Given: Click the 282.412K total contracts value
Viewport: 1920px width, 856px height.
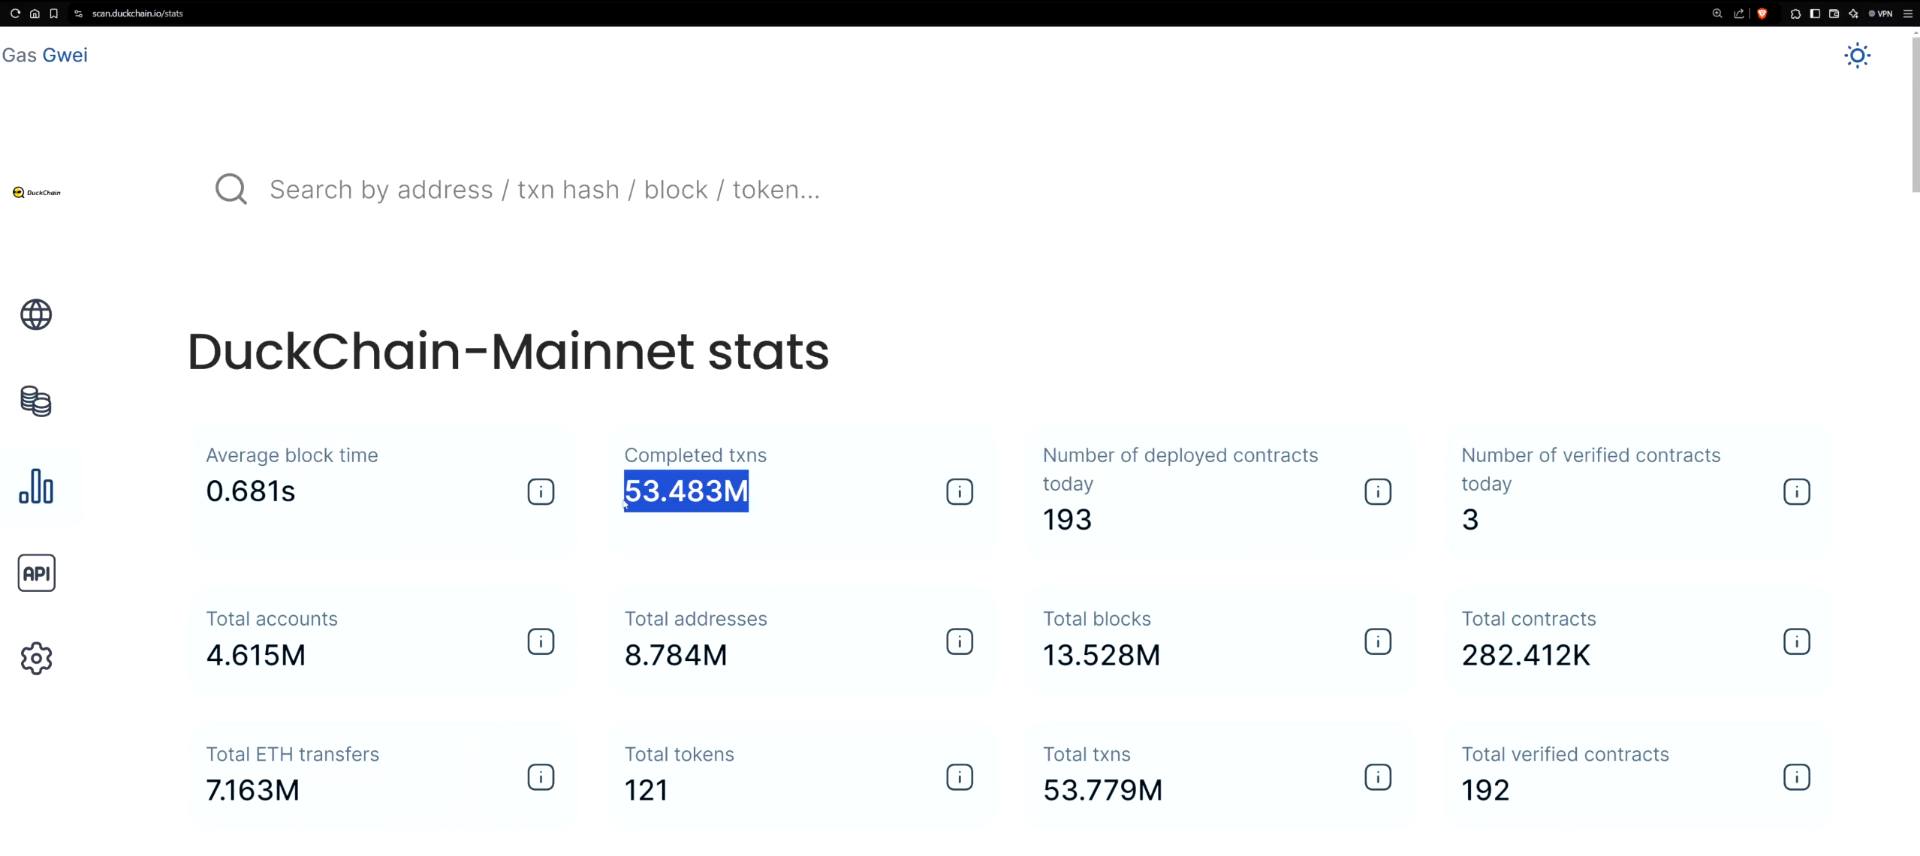Looking at the screenshot, I should [x=1526, y=655].
